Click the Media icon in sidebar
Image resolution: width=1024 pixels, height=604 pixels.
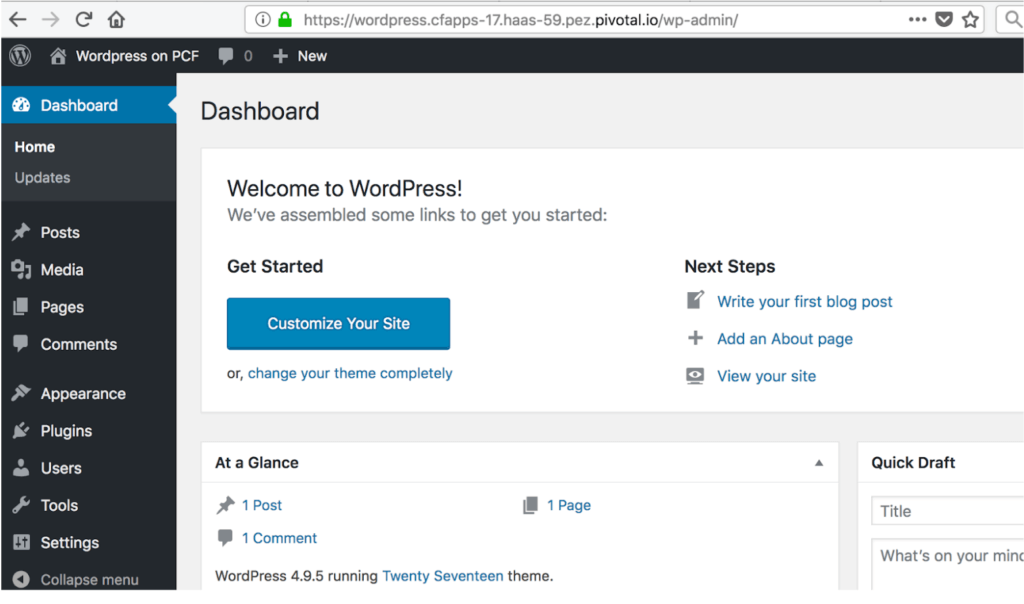click(x=21, y=269)
